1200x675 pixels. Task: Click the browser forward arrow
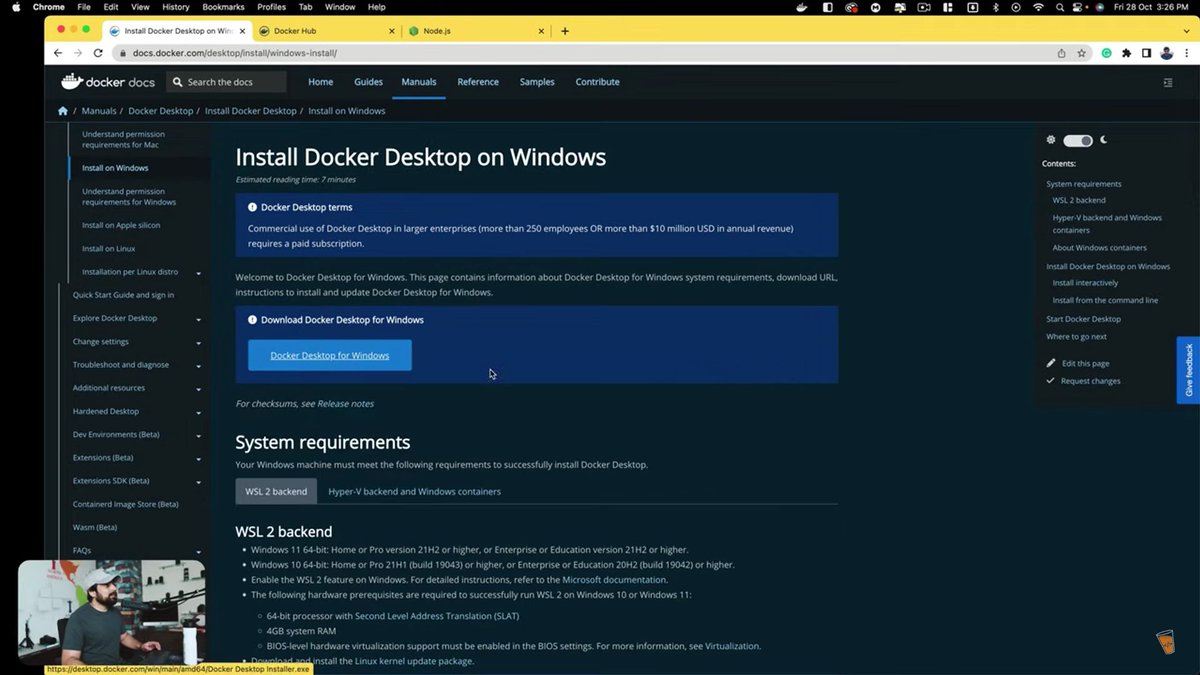pos(78,53)
